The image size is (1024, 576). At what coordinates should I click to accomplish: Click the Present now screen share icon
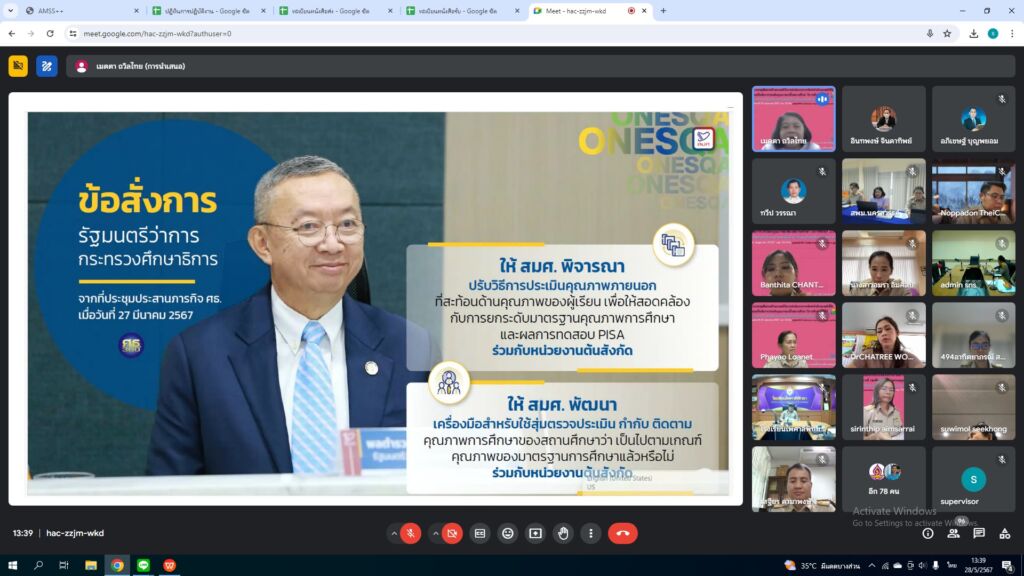[536, 533]
